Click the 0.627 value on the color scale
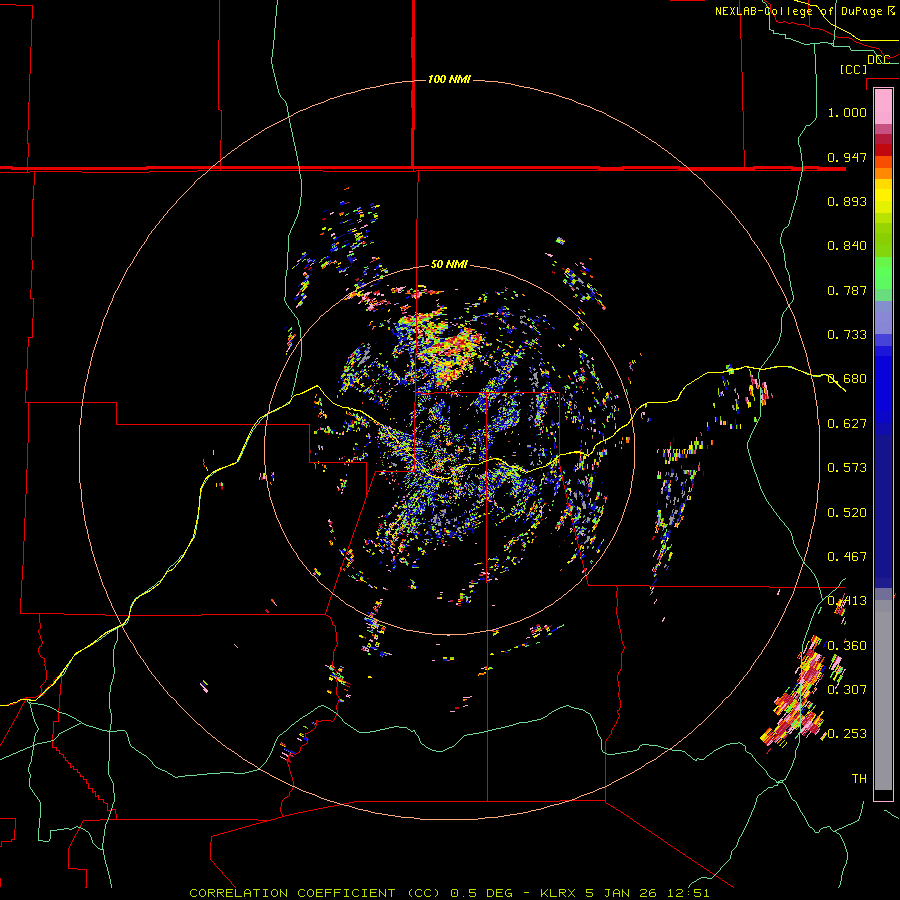This screenshot has height=900, width=900. click(x=847, y=424)
